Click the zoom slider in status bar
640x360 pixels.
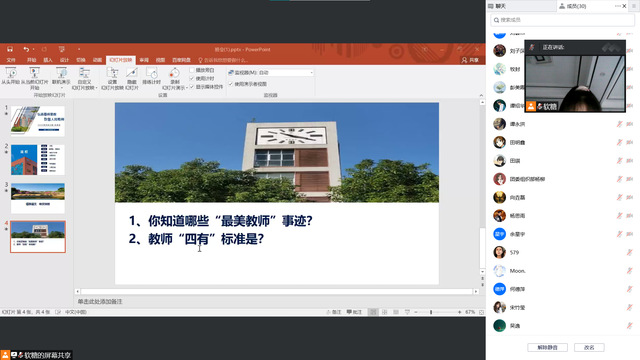[431, 312]
